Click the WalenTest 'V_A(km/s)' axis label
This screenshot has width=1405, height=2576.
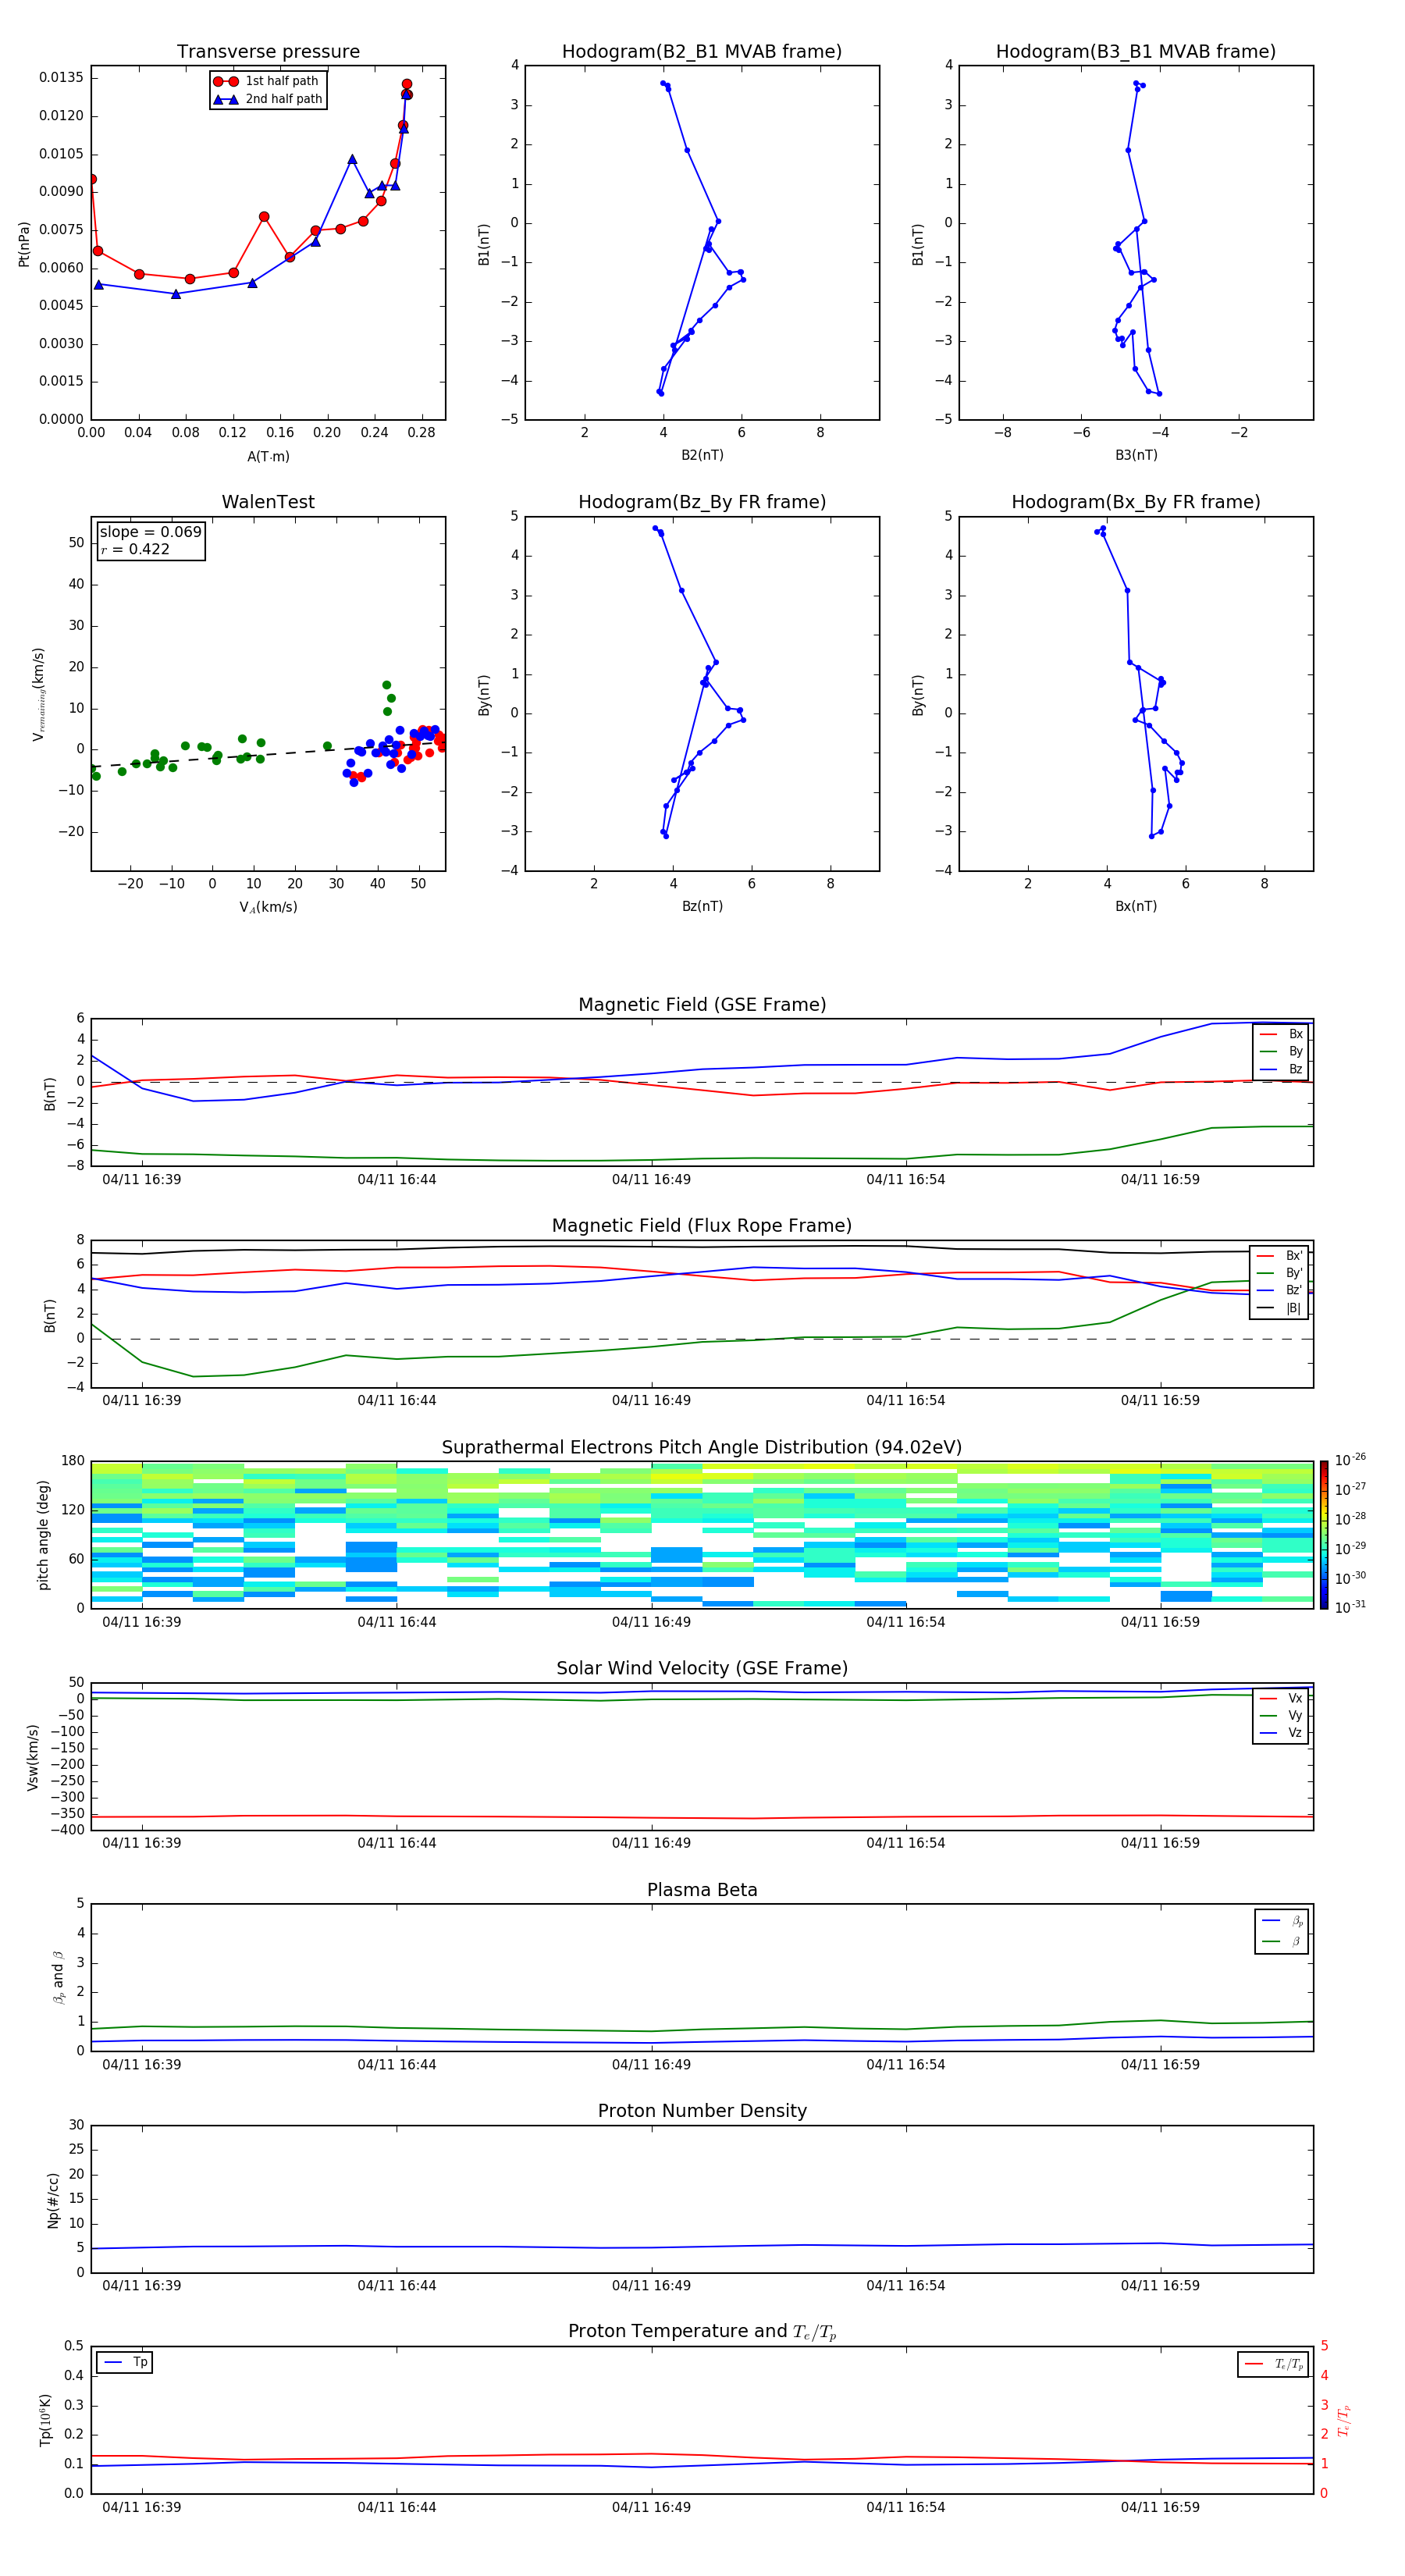pos(268,907)
